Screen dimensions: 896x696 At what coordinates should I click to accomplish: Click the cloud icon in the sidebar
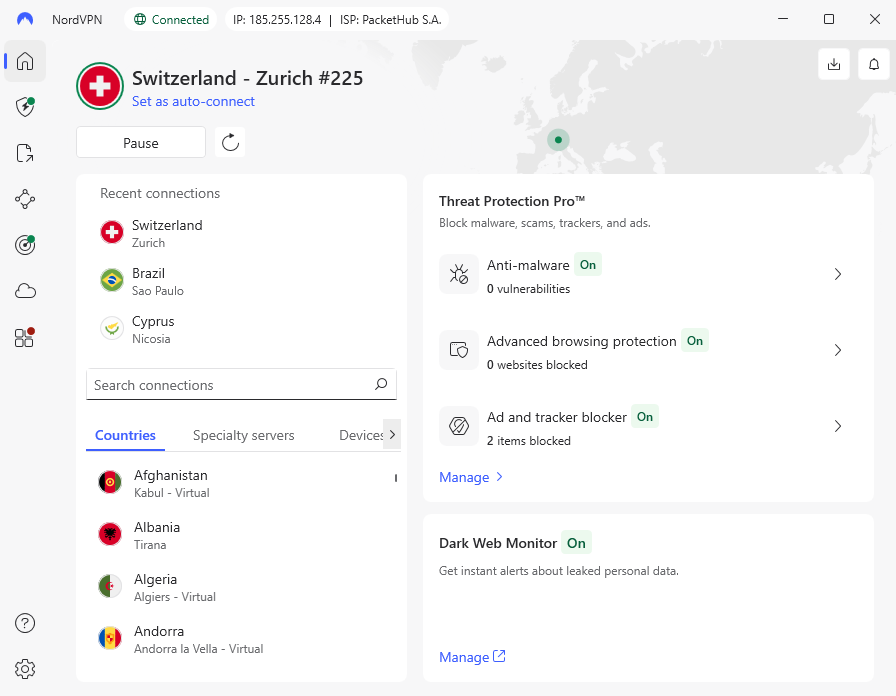(x=24, y=290)
